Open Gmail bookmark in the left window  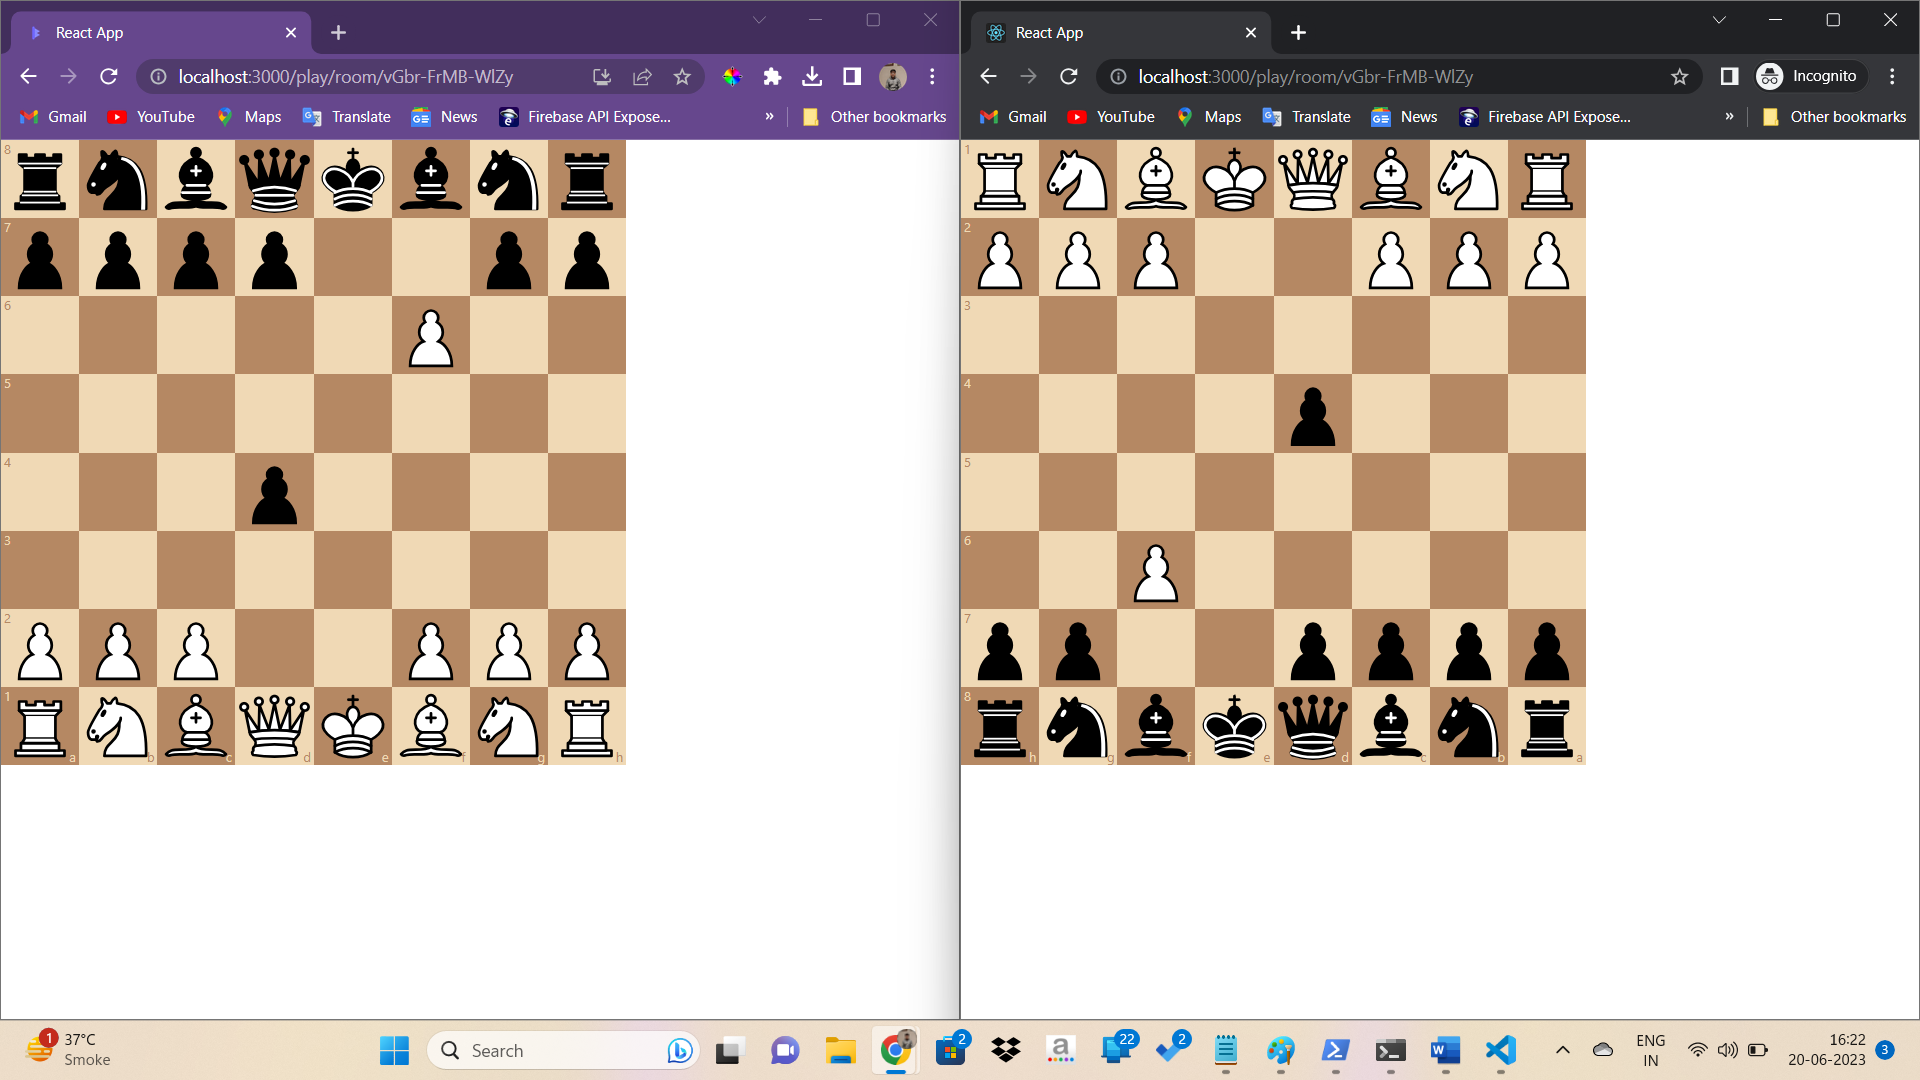54,117
